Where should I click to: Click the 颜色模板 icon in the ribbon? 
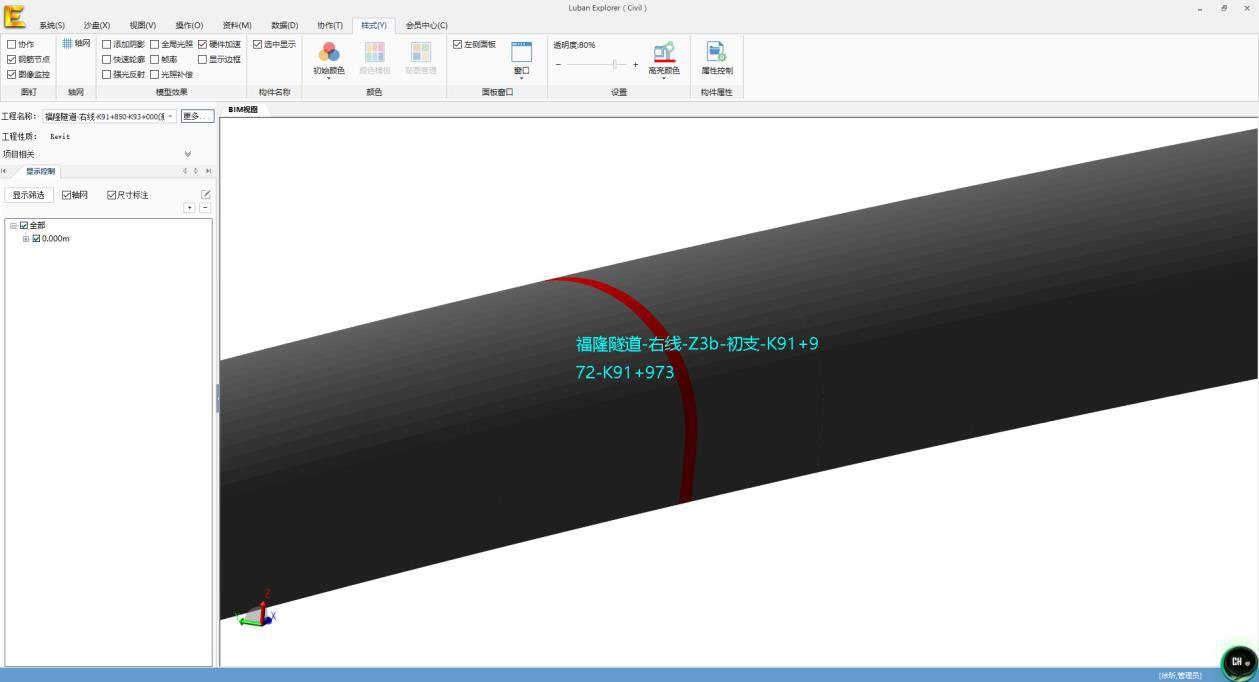375,52
